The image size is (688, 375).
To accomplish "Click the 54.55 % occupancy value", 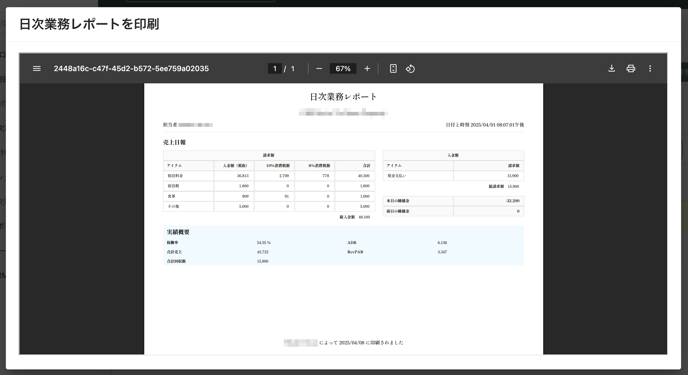I will point(264,243).
